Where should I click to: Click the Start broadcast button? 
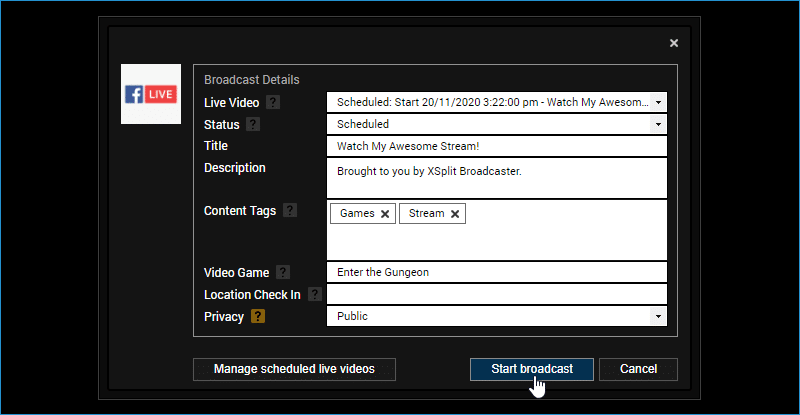point(532,369)
